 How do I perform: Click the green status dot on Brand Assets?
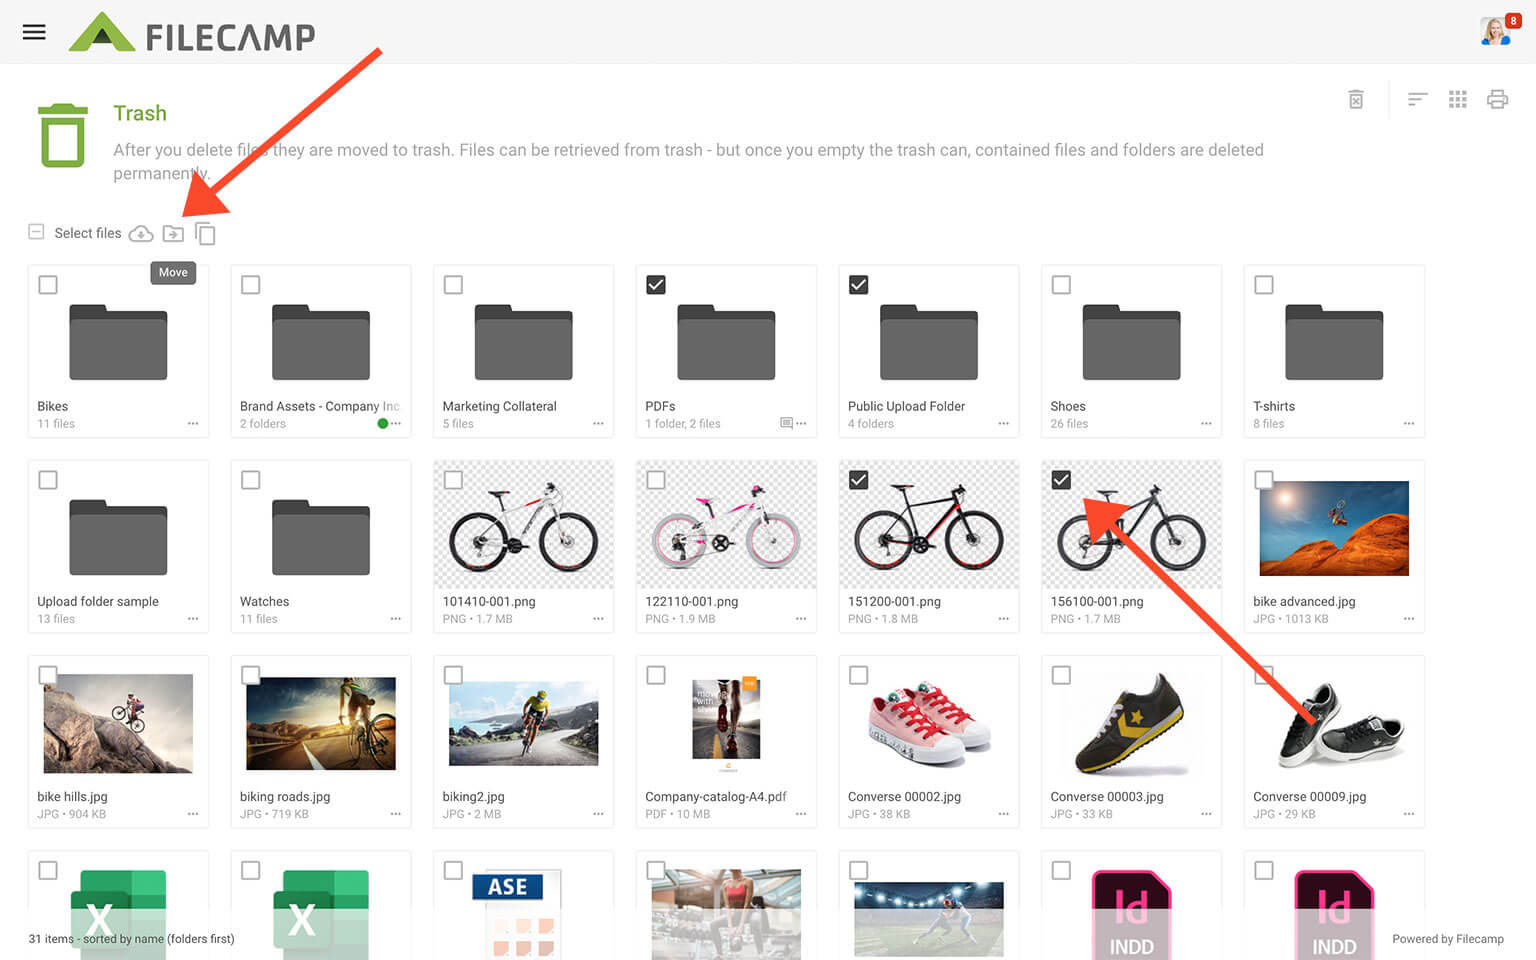click(x=382, y=424)
